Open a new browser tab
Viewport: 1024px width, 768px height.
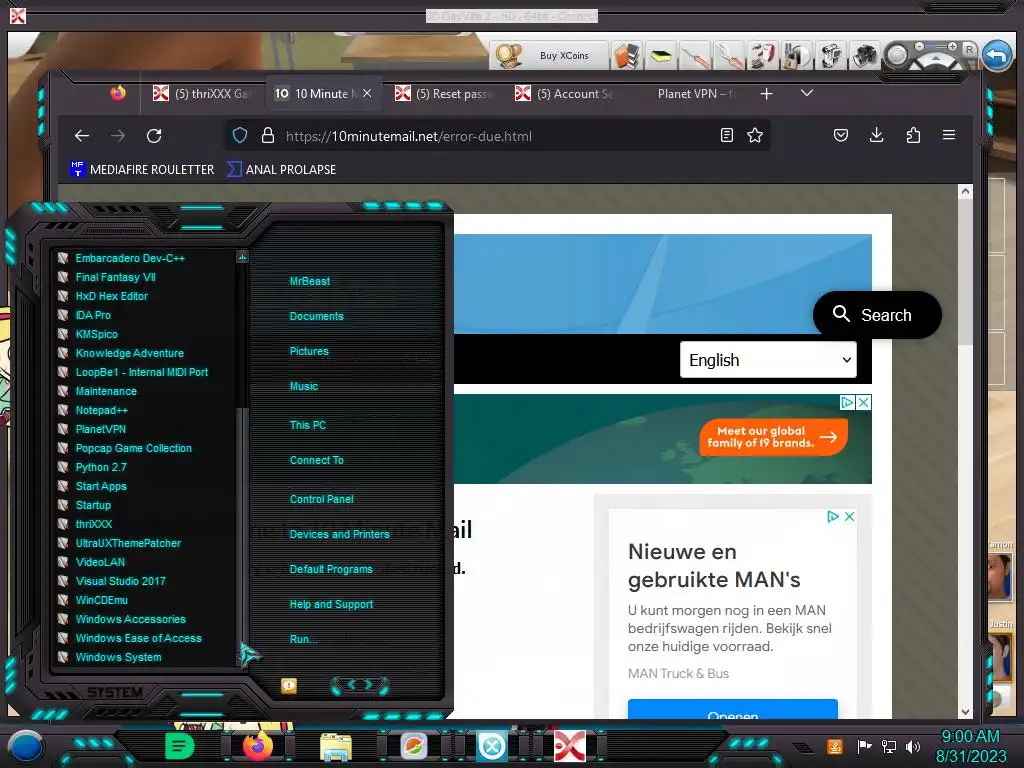766,94
